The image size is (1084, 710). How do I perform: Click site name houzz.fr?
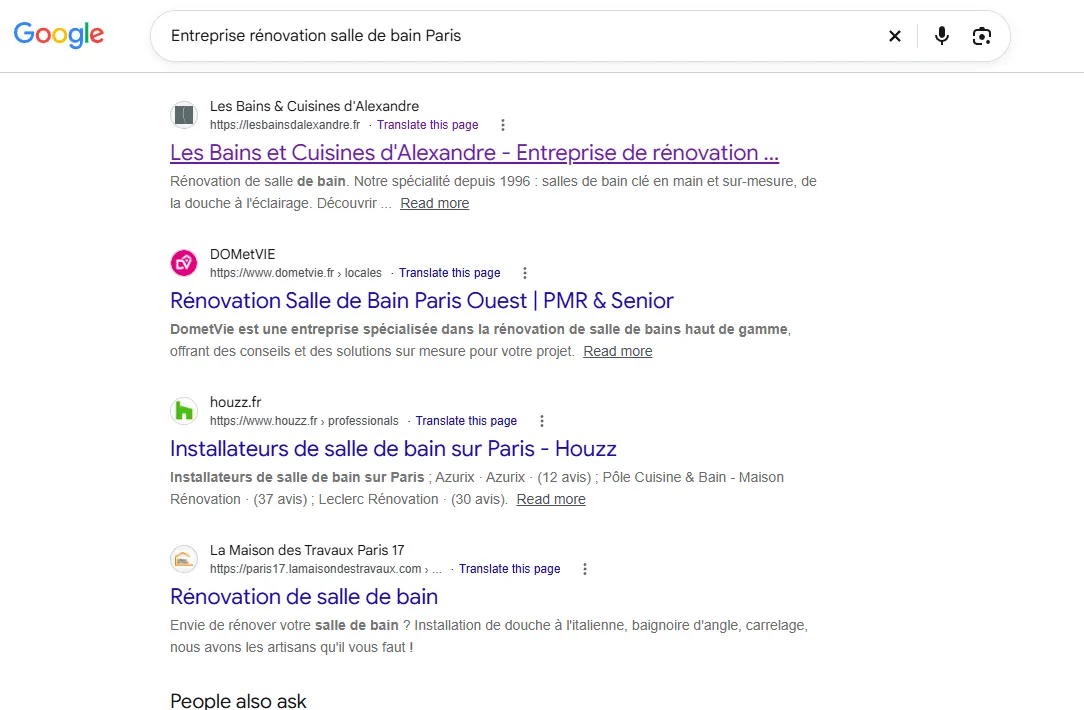(x=236, y=402)
